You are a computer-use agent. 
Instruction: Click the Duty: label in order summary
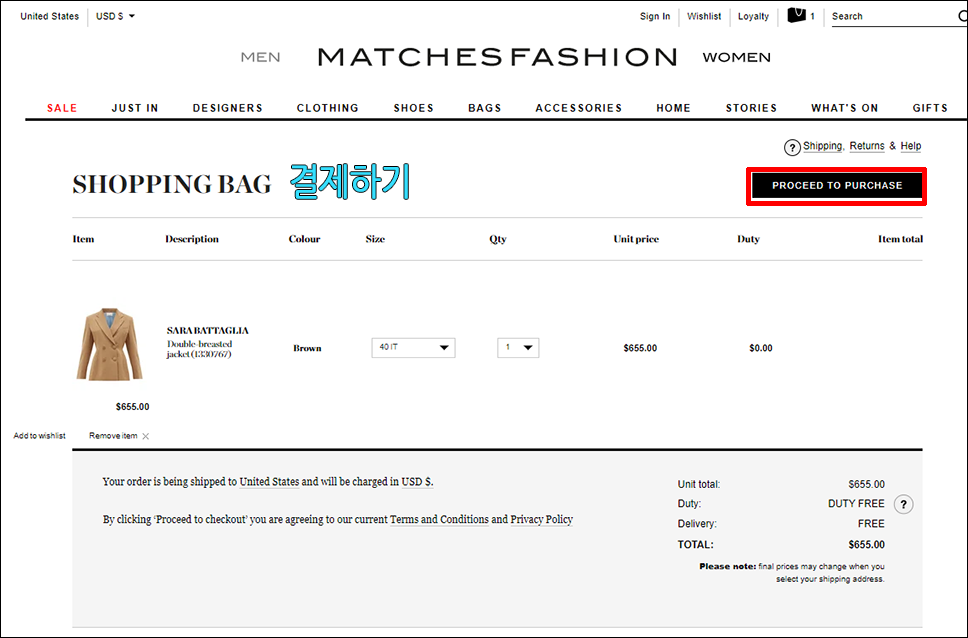coord(689,504)
